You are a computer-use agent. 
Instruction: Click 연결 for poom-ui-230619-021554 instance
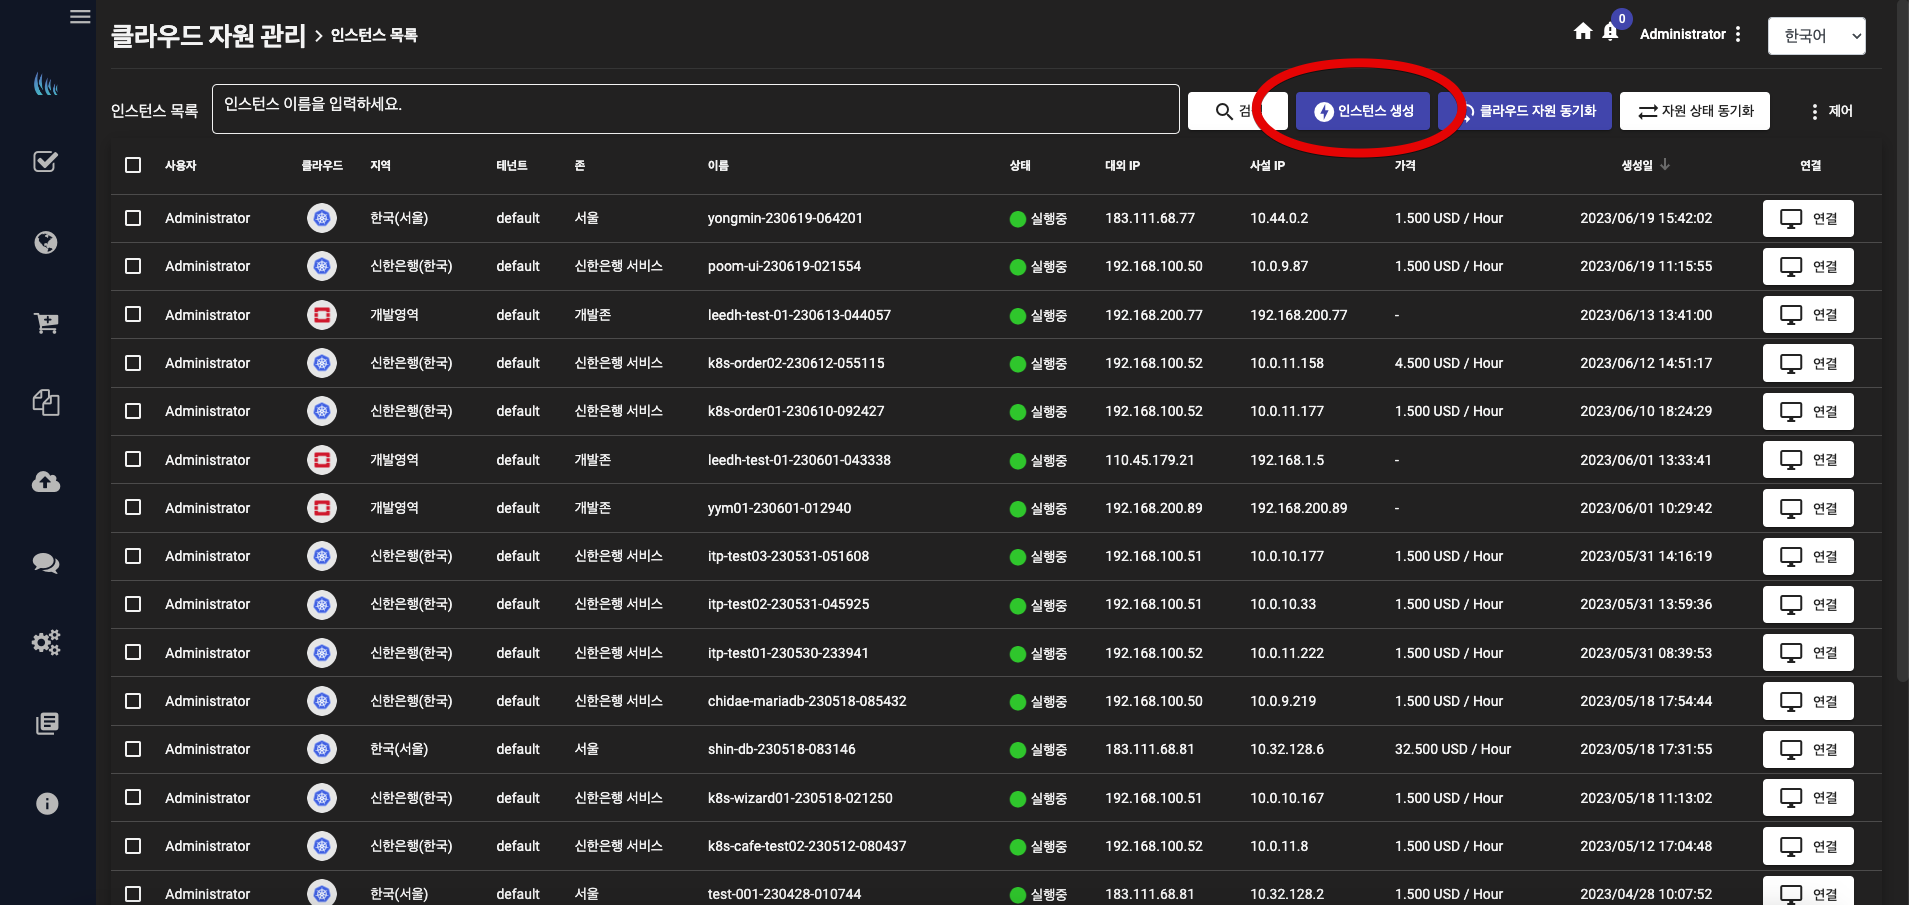pyautogui.click(x=1808, y=267)
